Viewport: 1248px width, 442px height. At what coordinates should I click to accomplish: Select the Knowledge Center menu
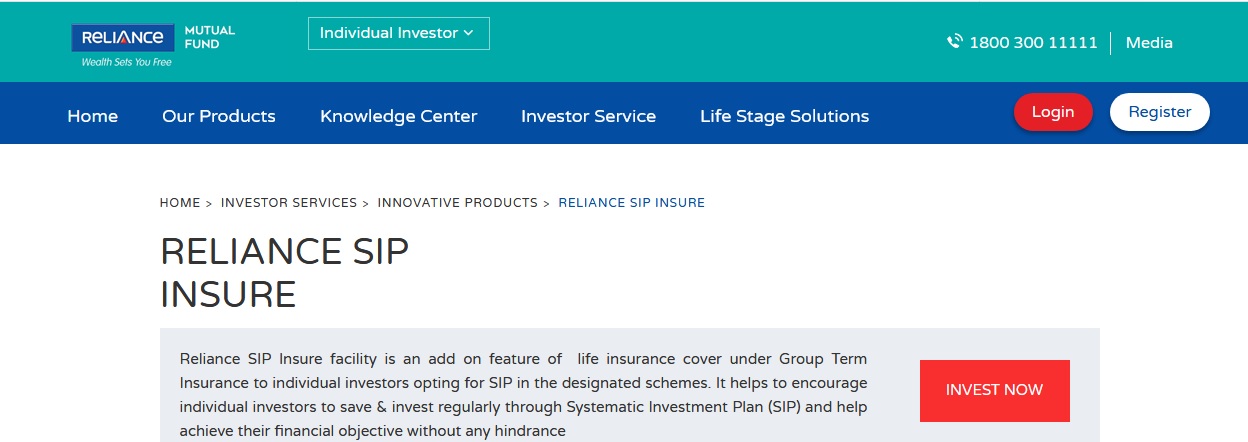point(398,116)
